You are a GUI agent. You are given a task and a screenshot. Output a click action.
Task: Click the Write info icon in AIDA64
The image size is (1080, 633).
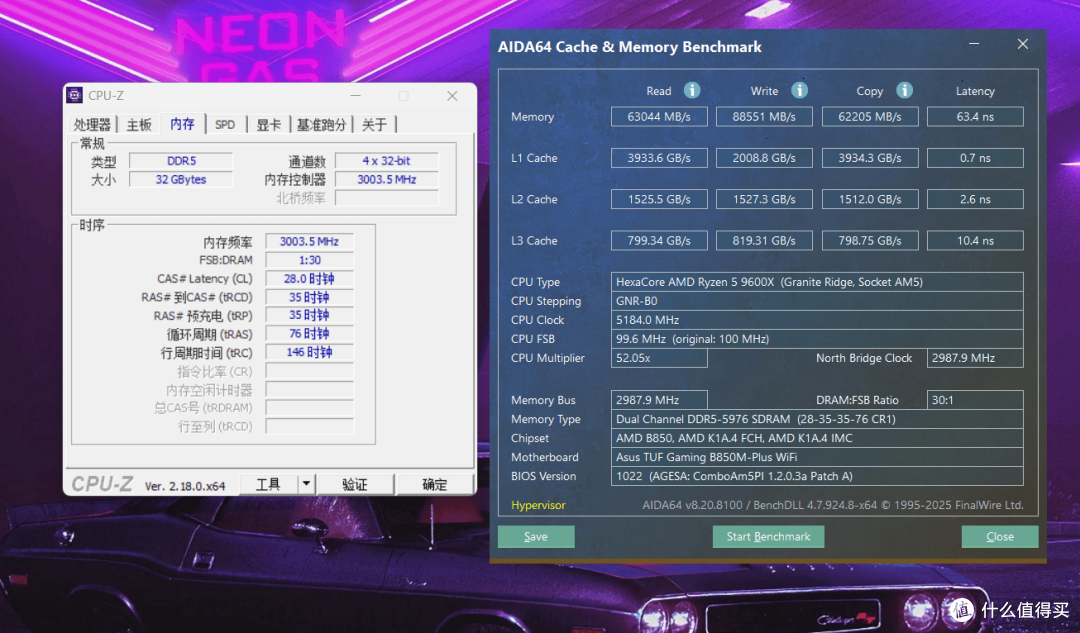click(x=799, y=90)
